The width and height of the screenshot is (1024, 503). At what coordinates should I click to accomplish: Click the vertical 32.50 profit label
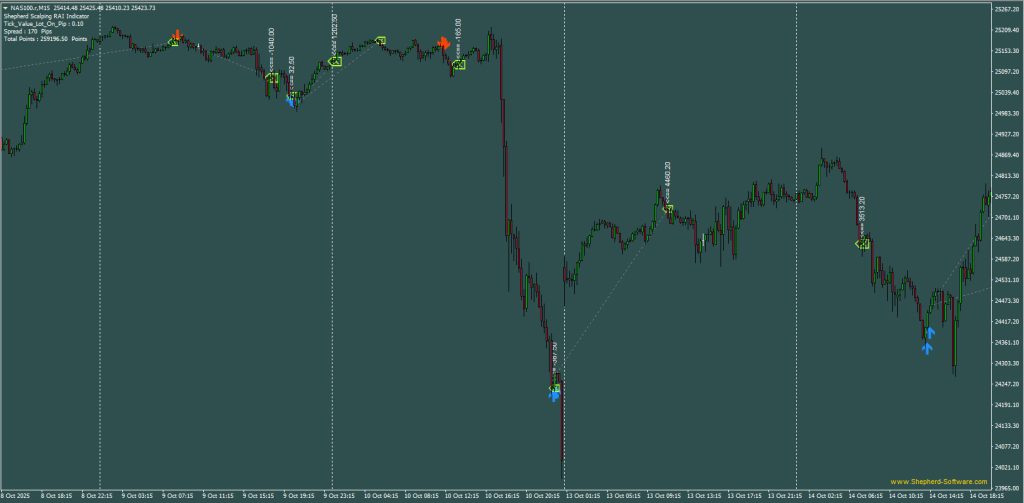click(x=292, y=73)
